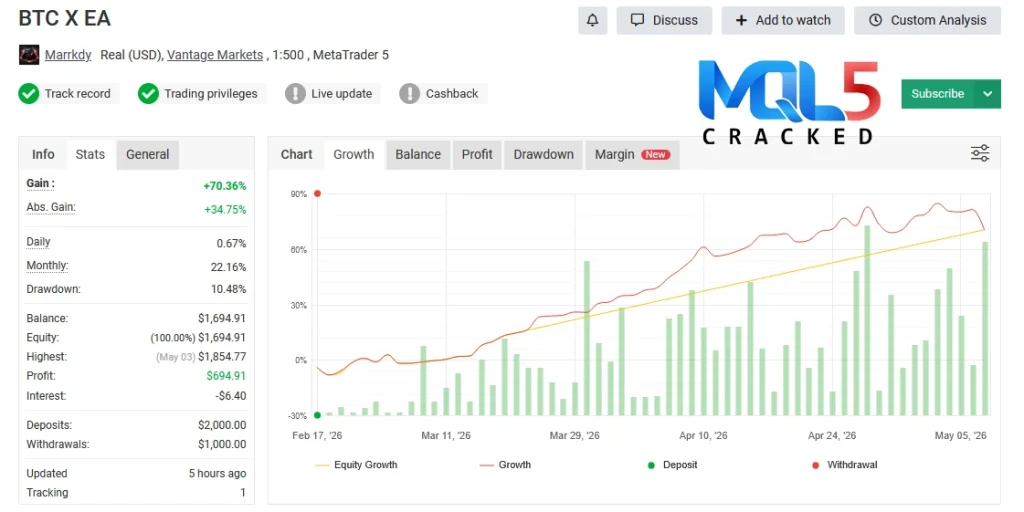
Task: Open the Profit chart tab
Action: click(477, 155)
